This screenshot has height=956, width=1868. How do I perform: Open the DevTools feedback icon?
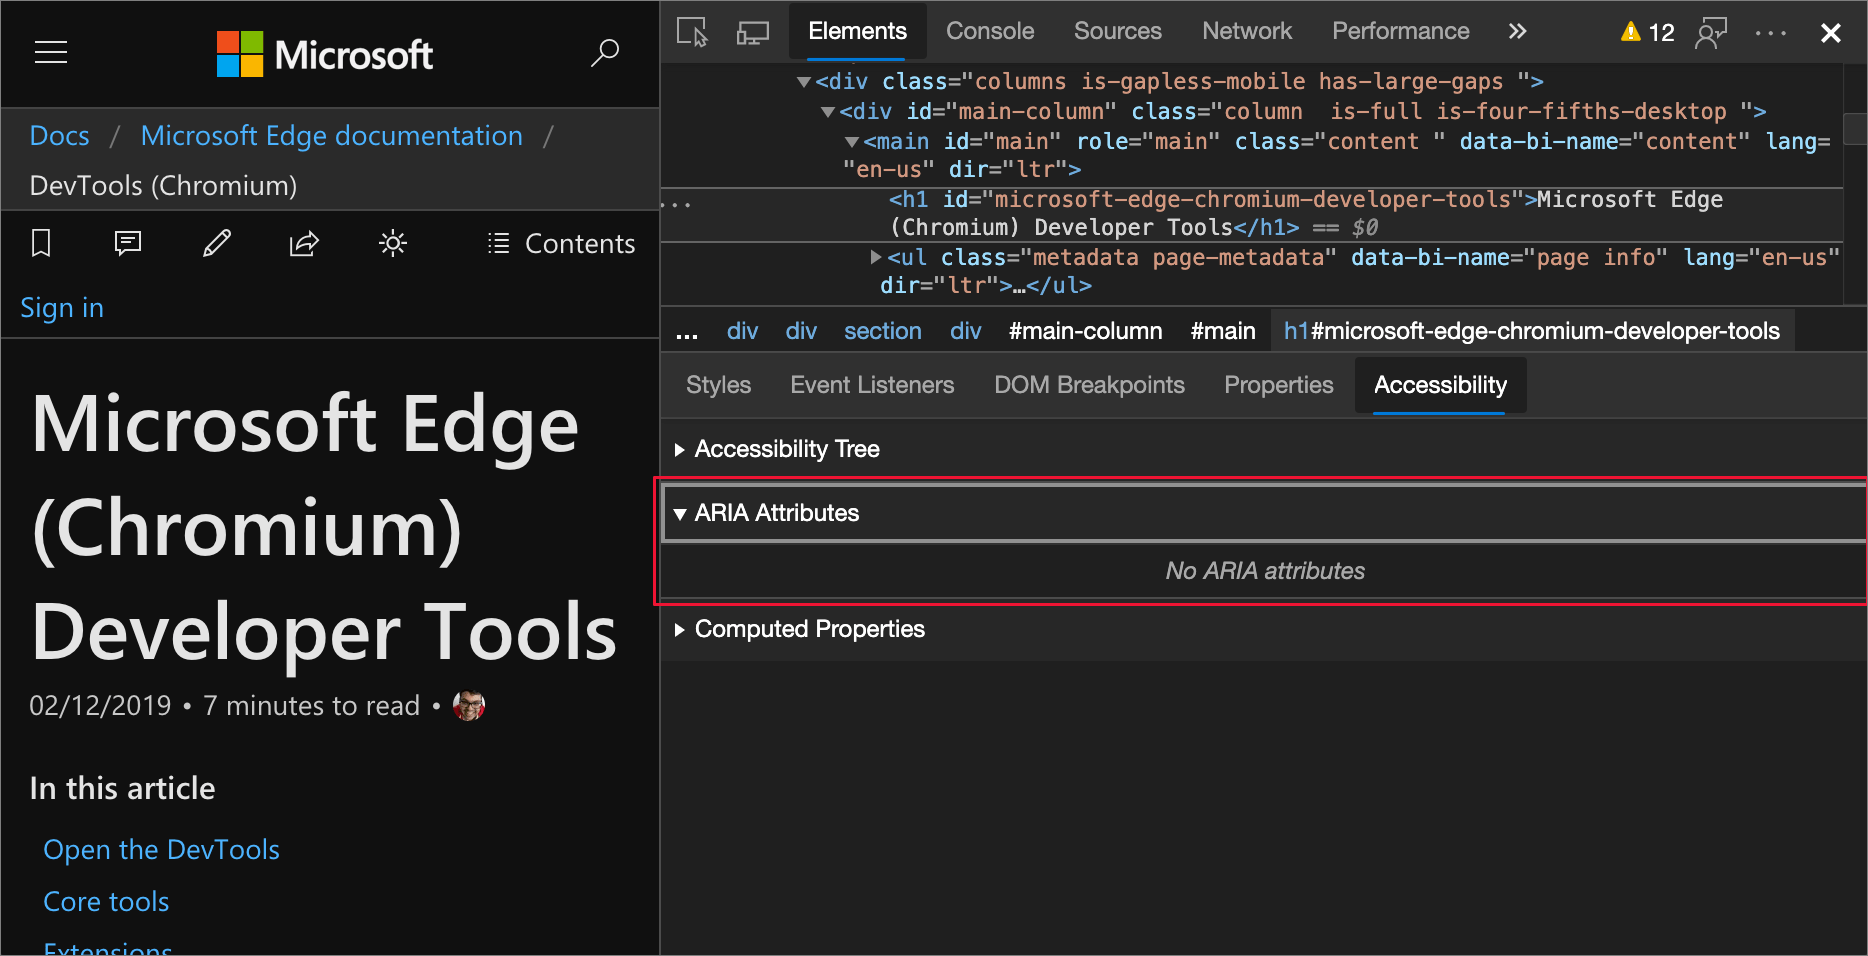(x=1712, y=32)
